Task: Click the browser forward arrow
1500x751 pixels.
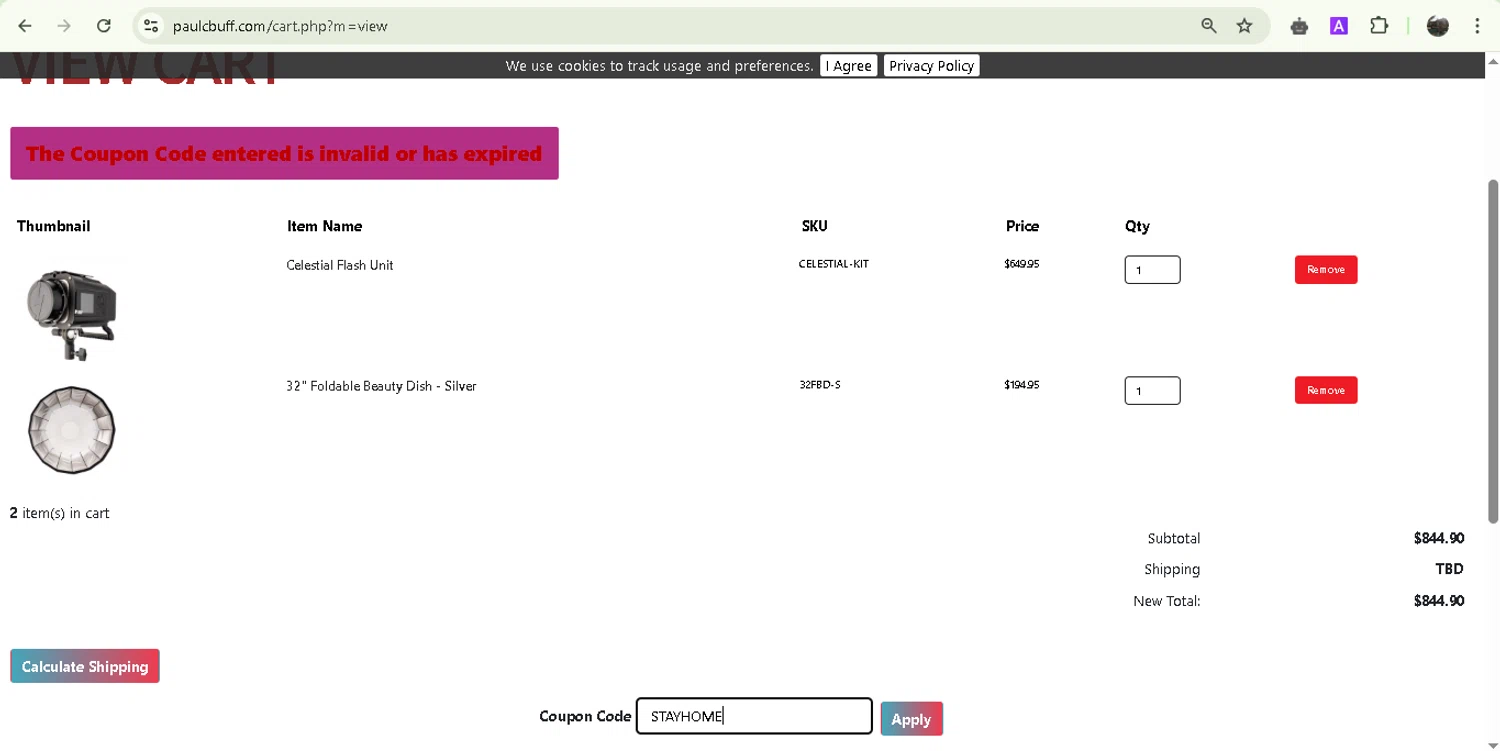Action: (64, 26)
